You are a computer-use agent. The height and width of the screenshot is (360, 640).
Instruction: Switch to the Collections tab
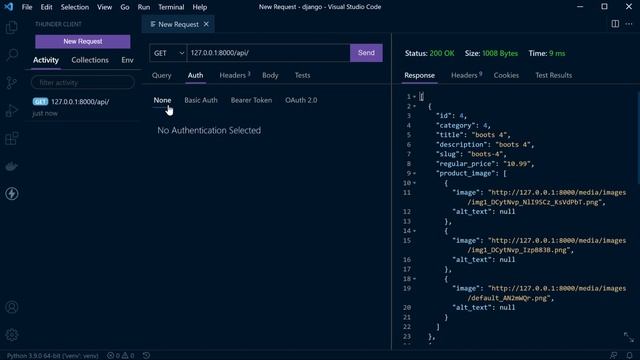[90, 60]
